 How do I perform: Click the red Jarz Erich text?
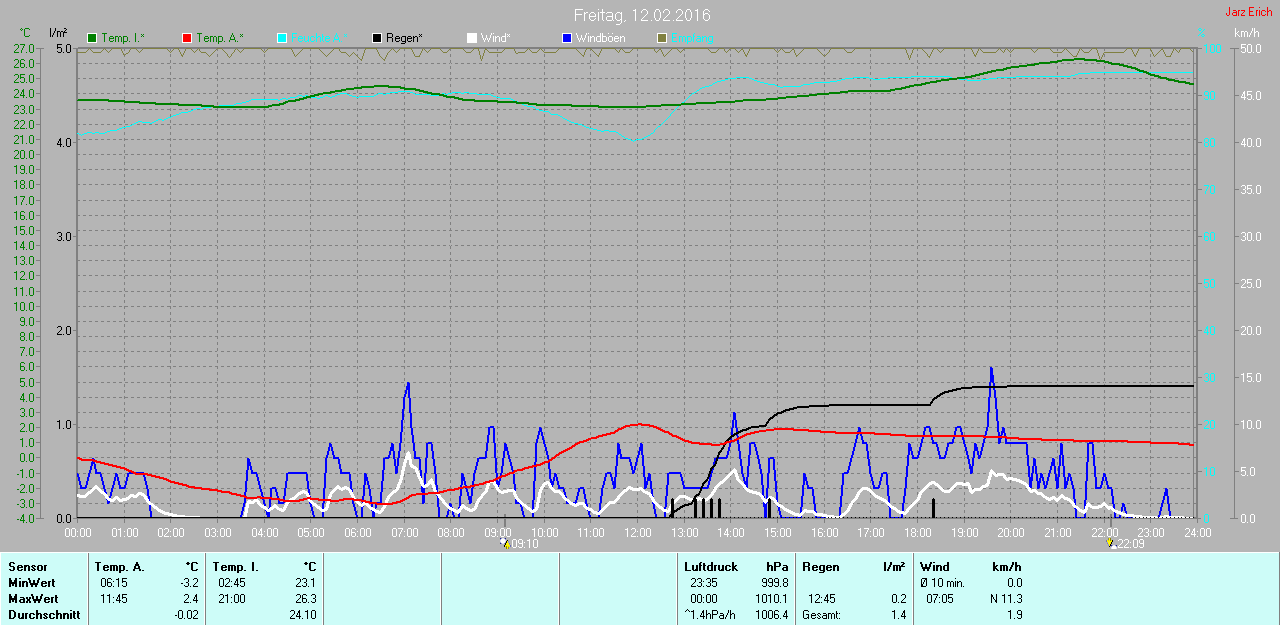pyautogui.click(x=1248, y=12)
